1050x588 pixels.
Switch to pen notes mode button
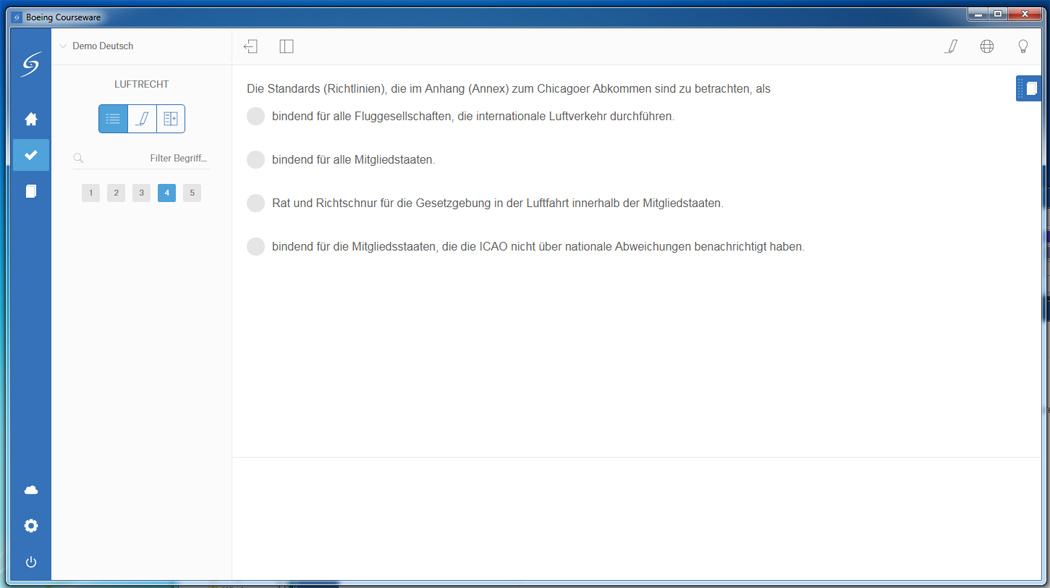pyautogui.click(x=142, y=119)
